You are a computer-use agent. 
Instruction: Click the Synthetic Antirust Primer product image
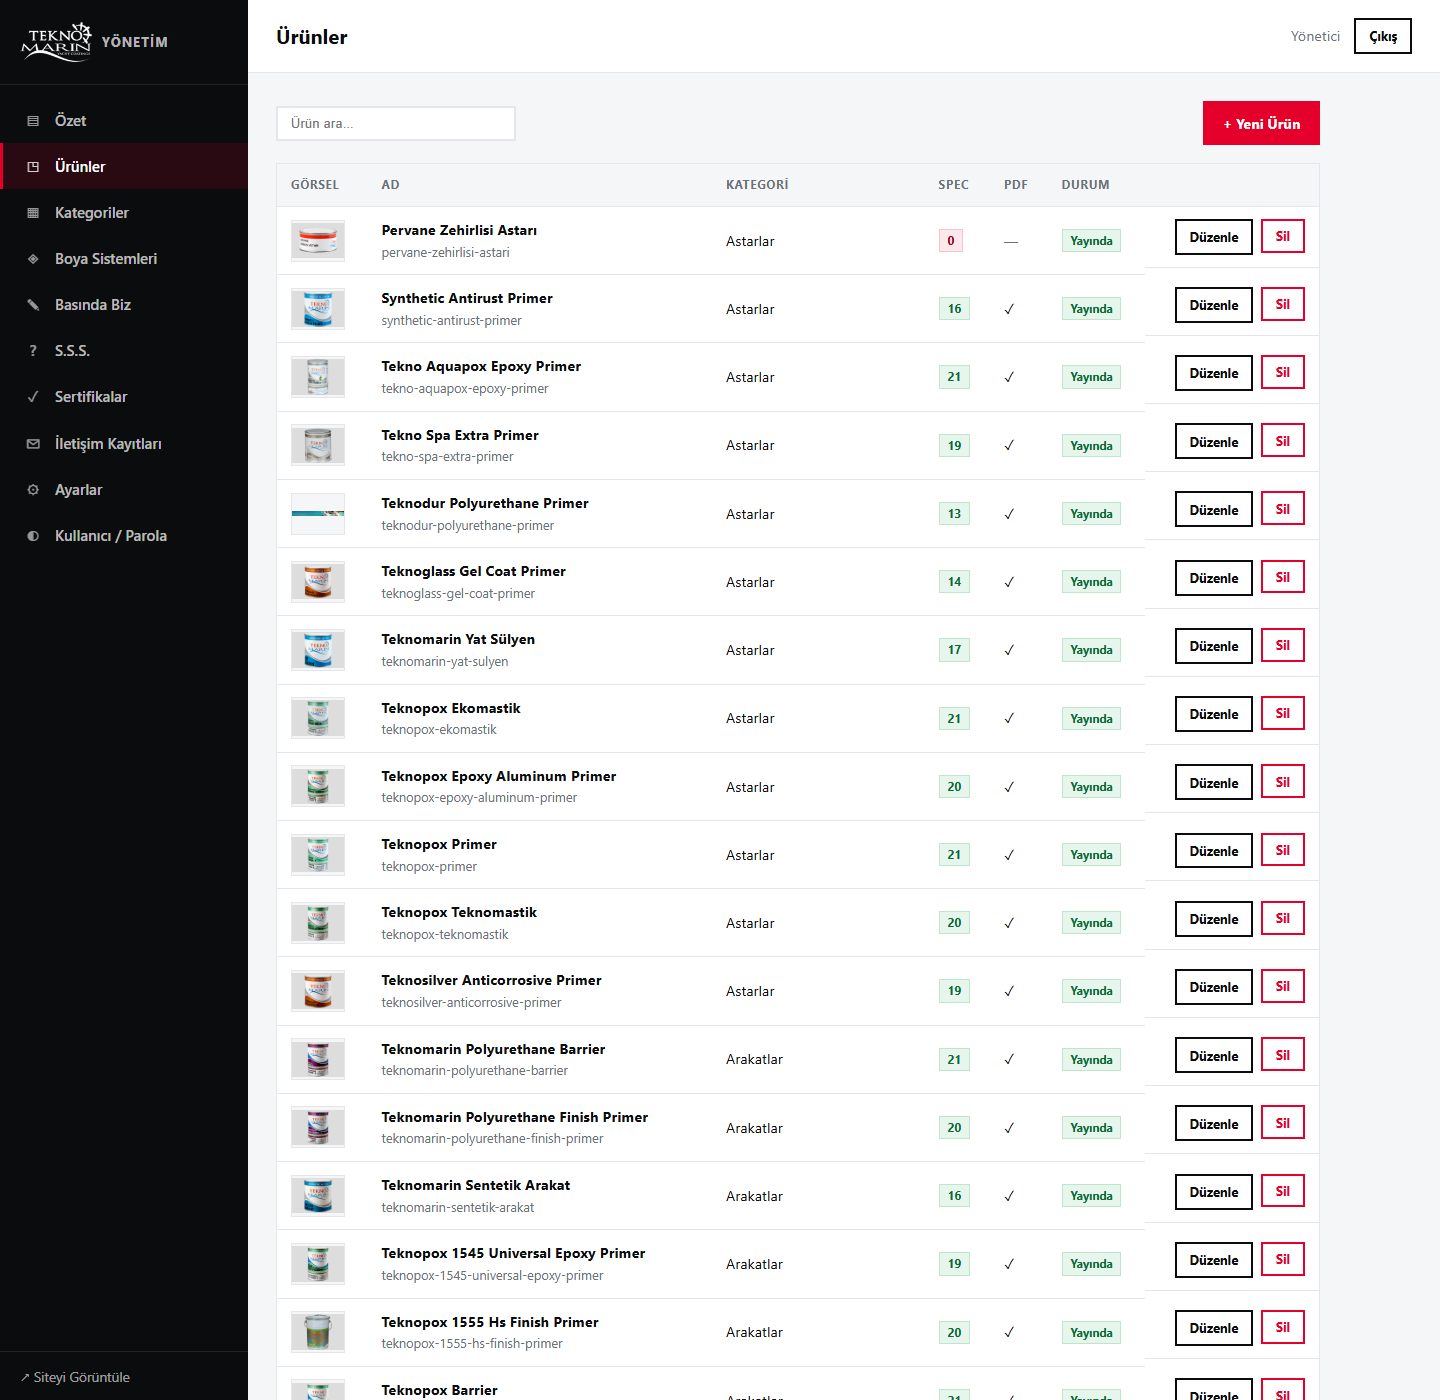(x=318, y=309)
